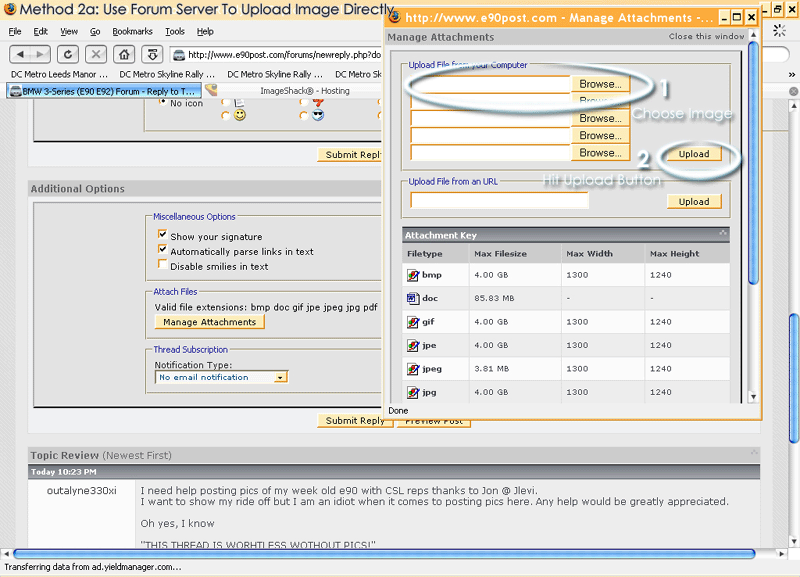Viewport: 800px width, 577px height.
Task: Switch to the ImageShack Hosting tab
Action: (305, 91)
